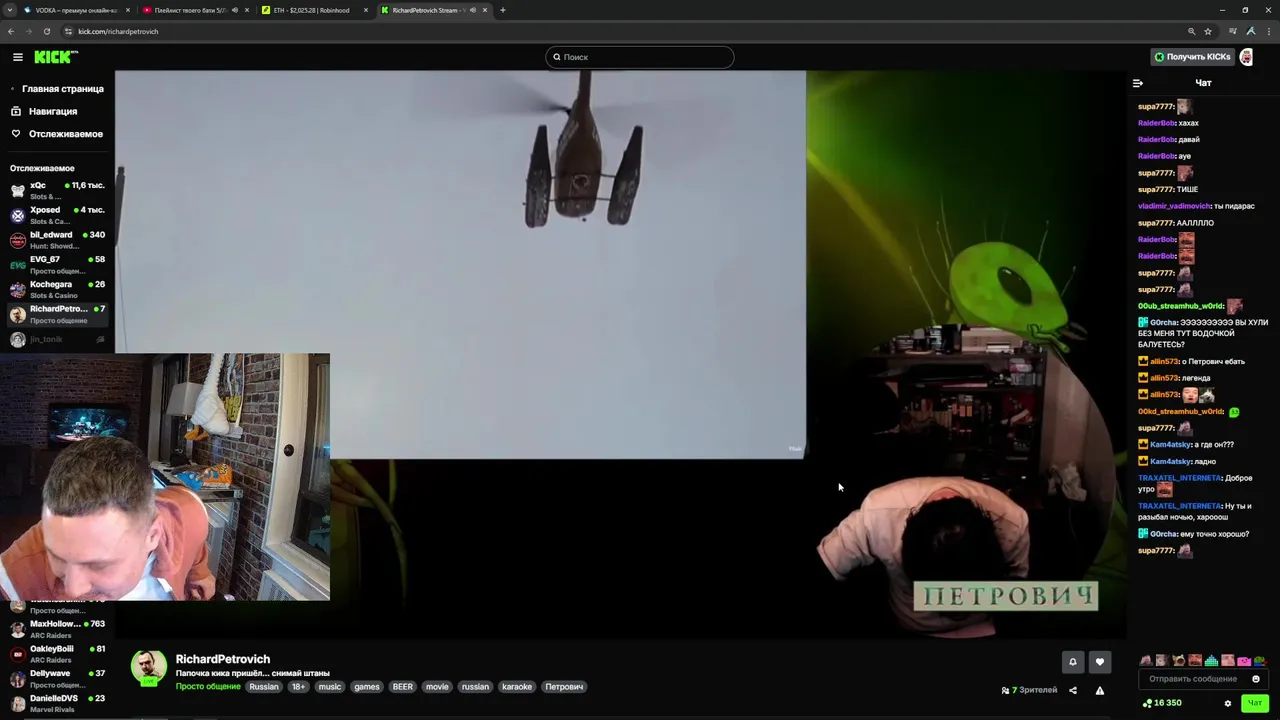Image resolution: width=1280 pixels, height=720 pixels.
Task: Click the Петрович tag
Action: coord(564,687)
